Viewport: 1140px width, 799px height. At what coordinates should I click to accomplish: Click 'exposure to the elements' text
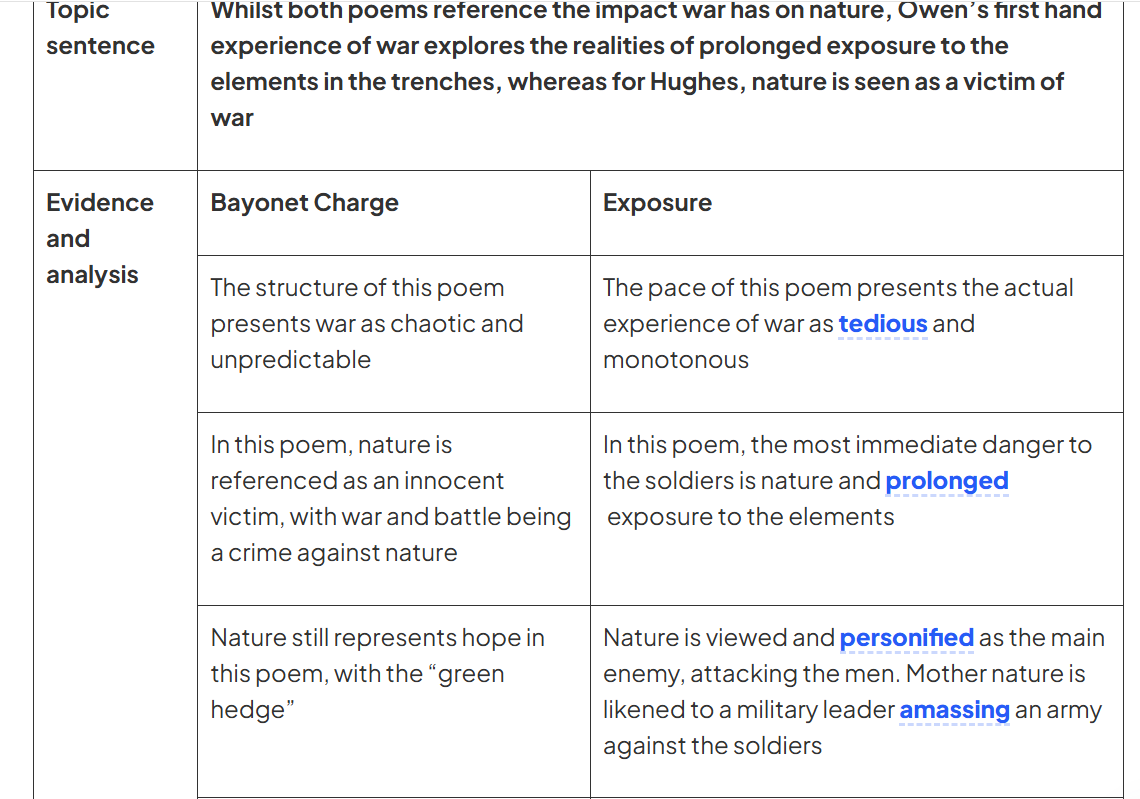tap(750, 517)
